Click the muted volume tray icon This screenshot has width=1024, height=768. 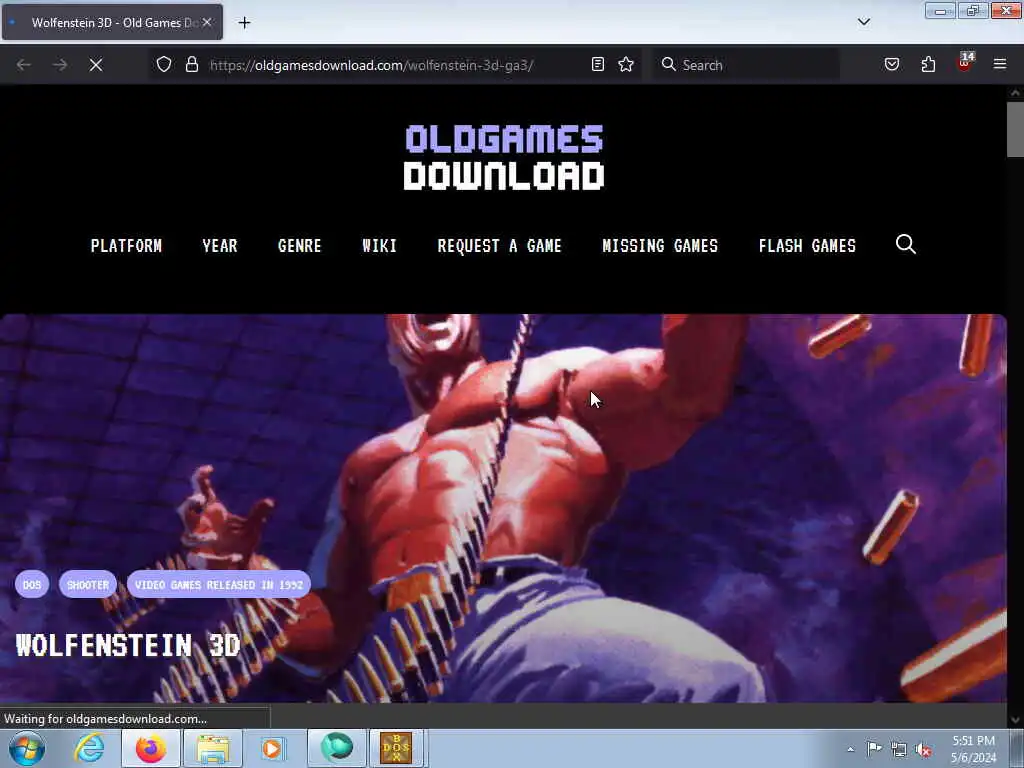[923, 750]
